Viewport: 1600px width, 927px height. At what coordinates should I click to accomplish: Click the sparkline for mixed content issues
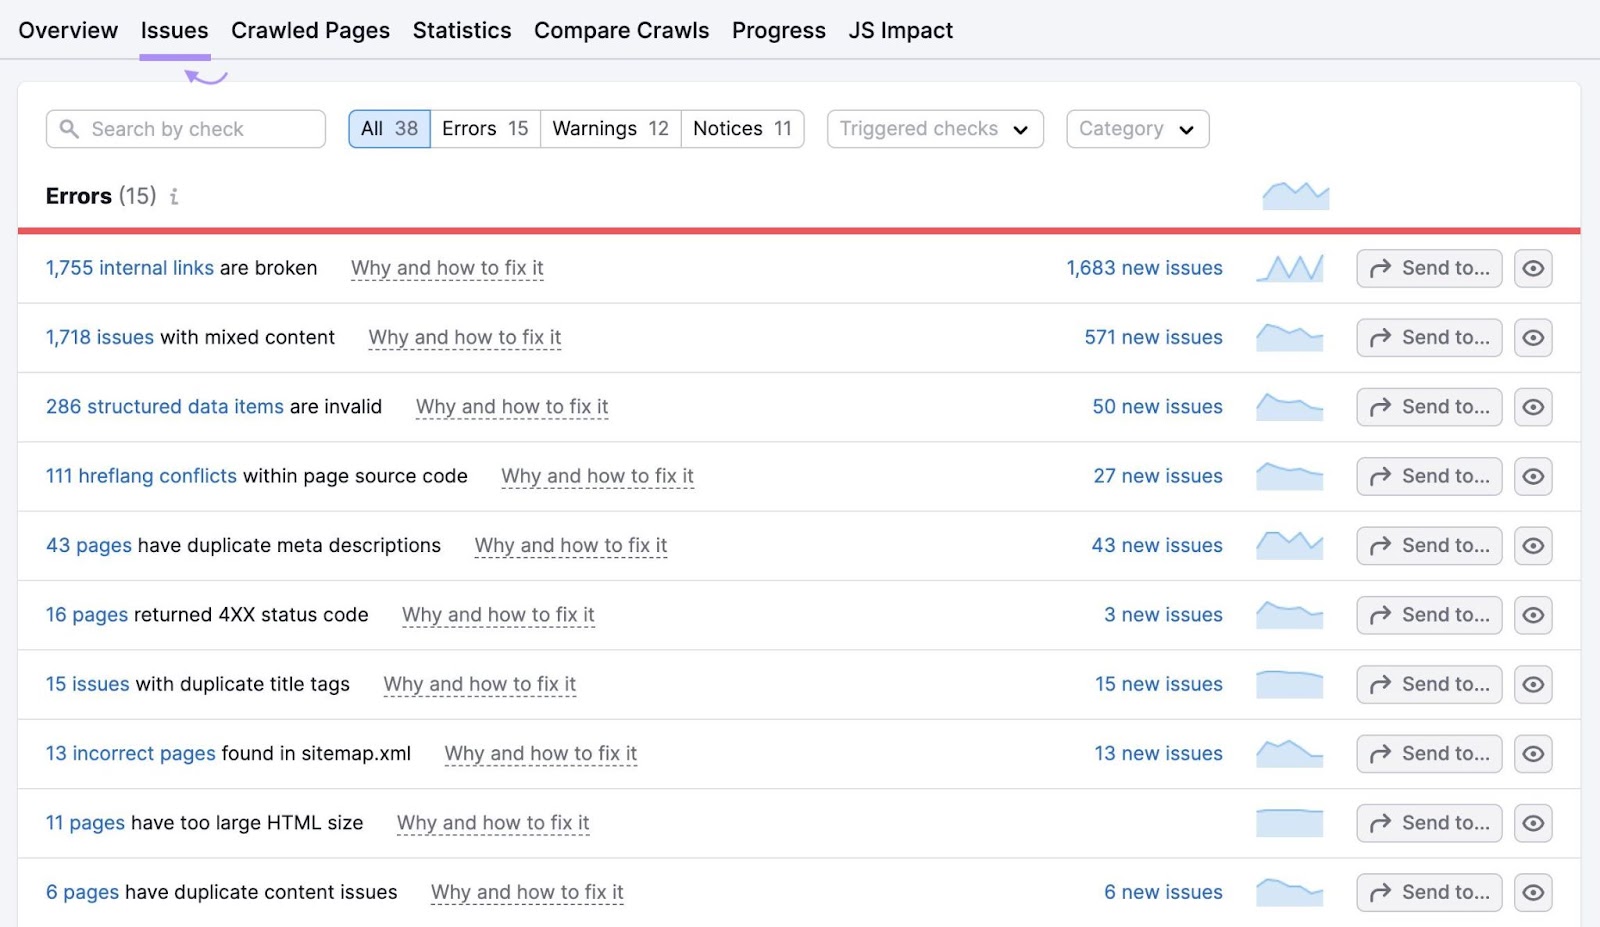pyautogui.click(x=1291, y=337)
